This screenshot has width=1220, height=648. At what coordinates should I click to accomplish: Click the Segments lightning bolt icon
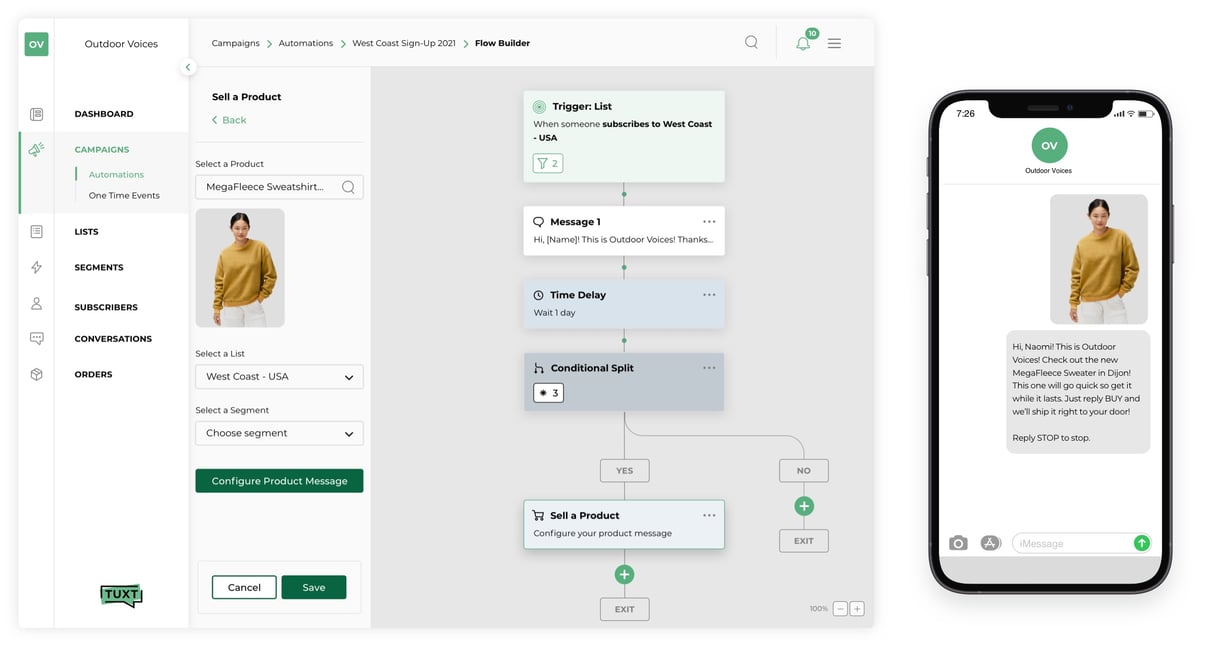[36, 267]
